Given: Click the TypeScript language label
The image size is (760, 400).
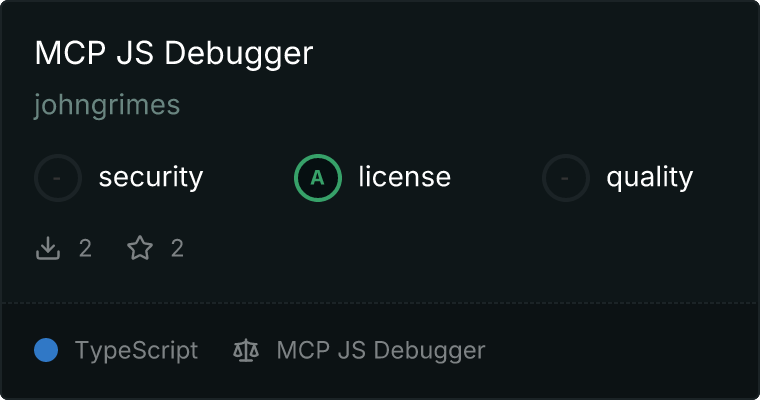Looking at the screenshot, I should click(x=137, y=351).
